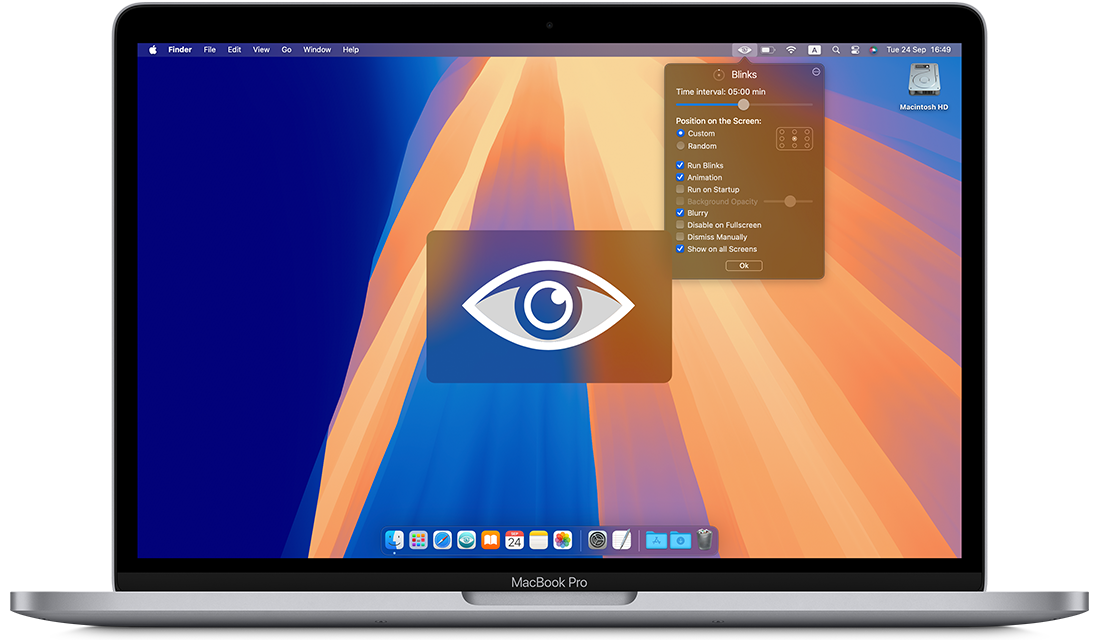The height and width of the screenshot is (640, 1100).
Task: Open Blinks app from the Dock
Action: coord(466,540)
